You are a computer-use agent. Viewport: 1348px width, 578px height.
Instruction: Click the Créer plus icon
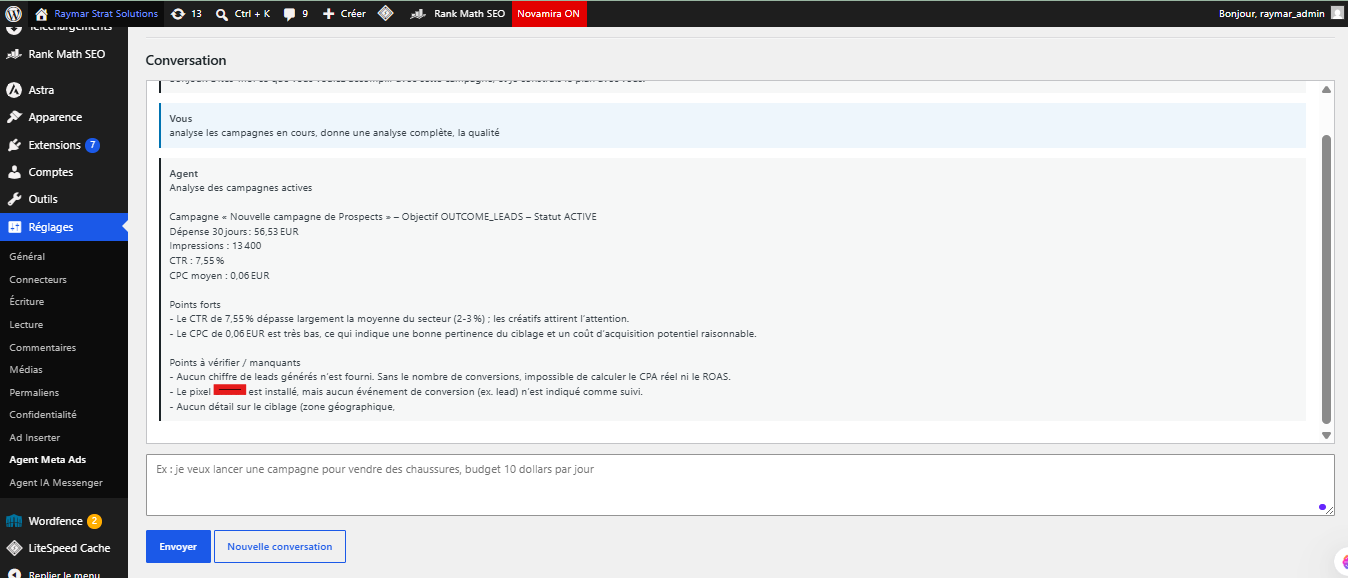(x=329, y=14)
